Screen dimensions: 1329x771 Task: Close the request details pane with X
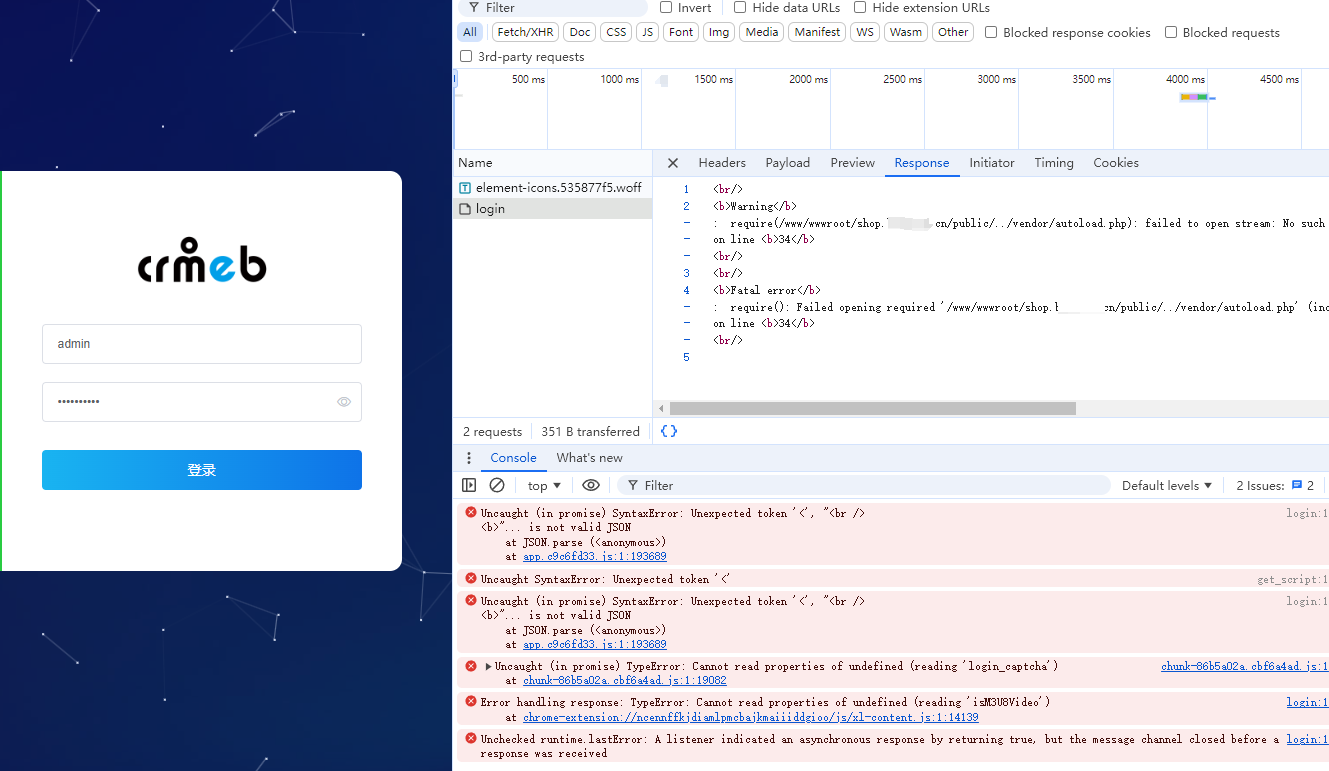tap(673, 163)
